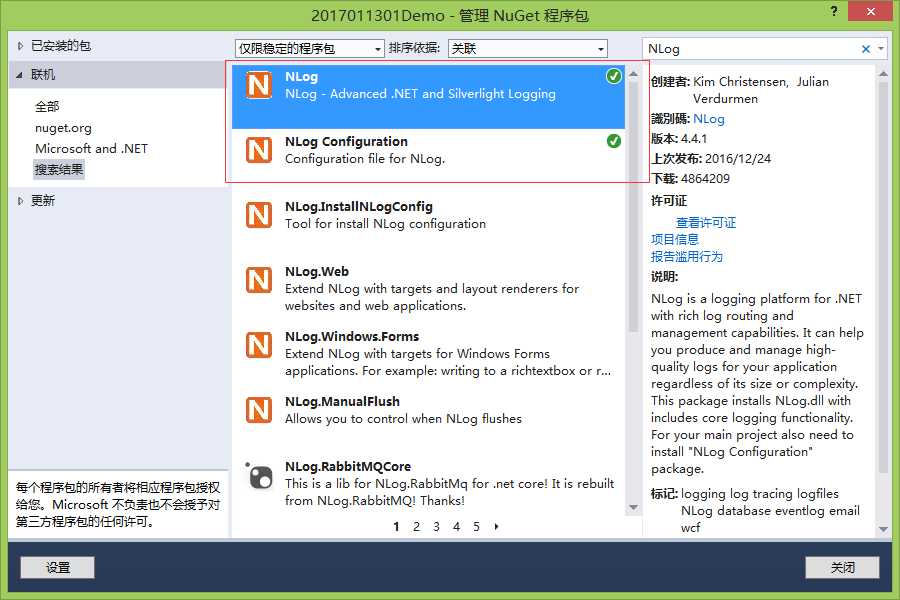Select the NLog.InstallNLogConfig package title
The width and height of the screenshot is (900, 600).
(359, 207)
